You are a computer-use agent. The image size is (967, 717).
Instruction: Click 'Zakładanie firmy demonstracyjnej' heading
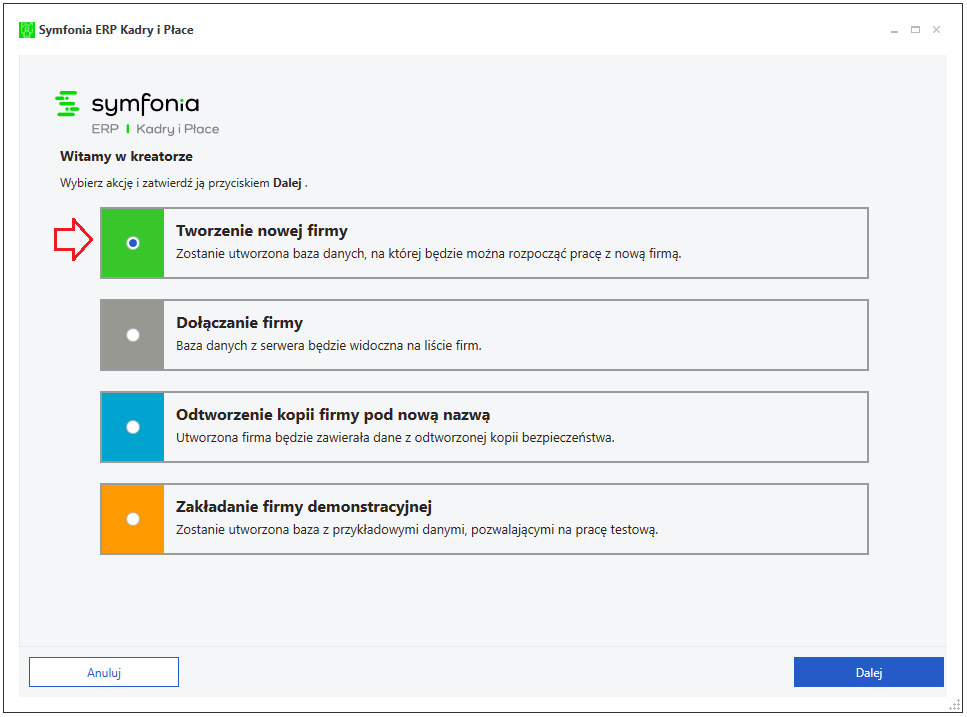303,507
